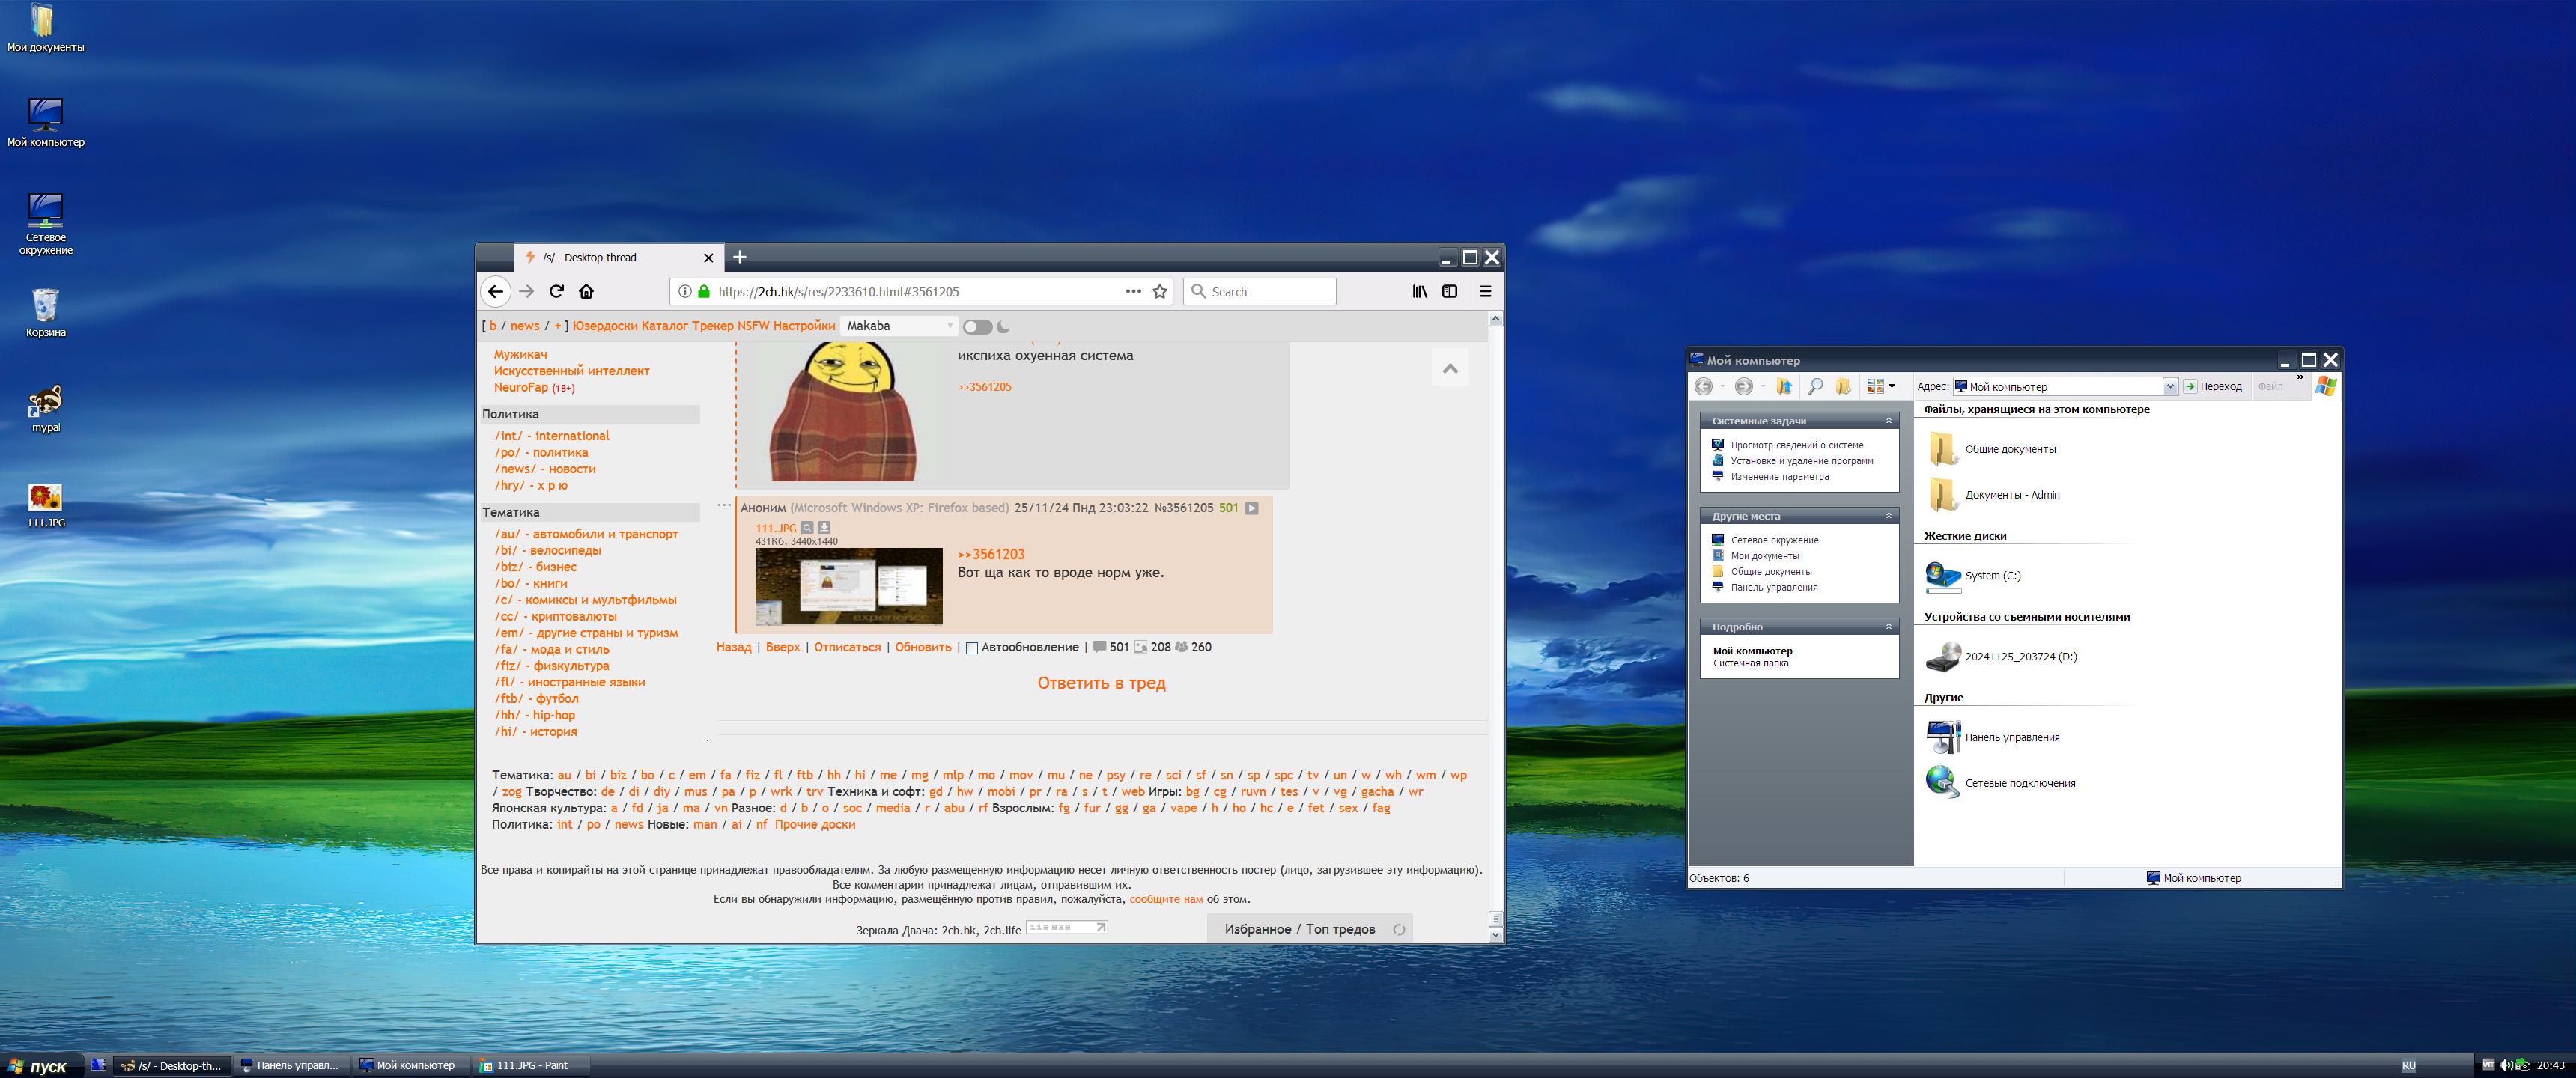Image resolution: width=2576 pixels, height=1078 pixels.
Task: Open Firefox library icon in toolbar
Action: 1419,291
